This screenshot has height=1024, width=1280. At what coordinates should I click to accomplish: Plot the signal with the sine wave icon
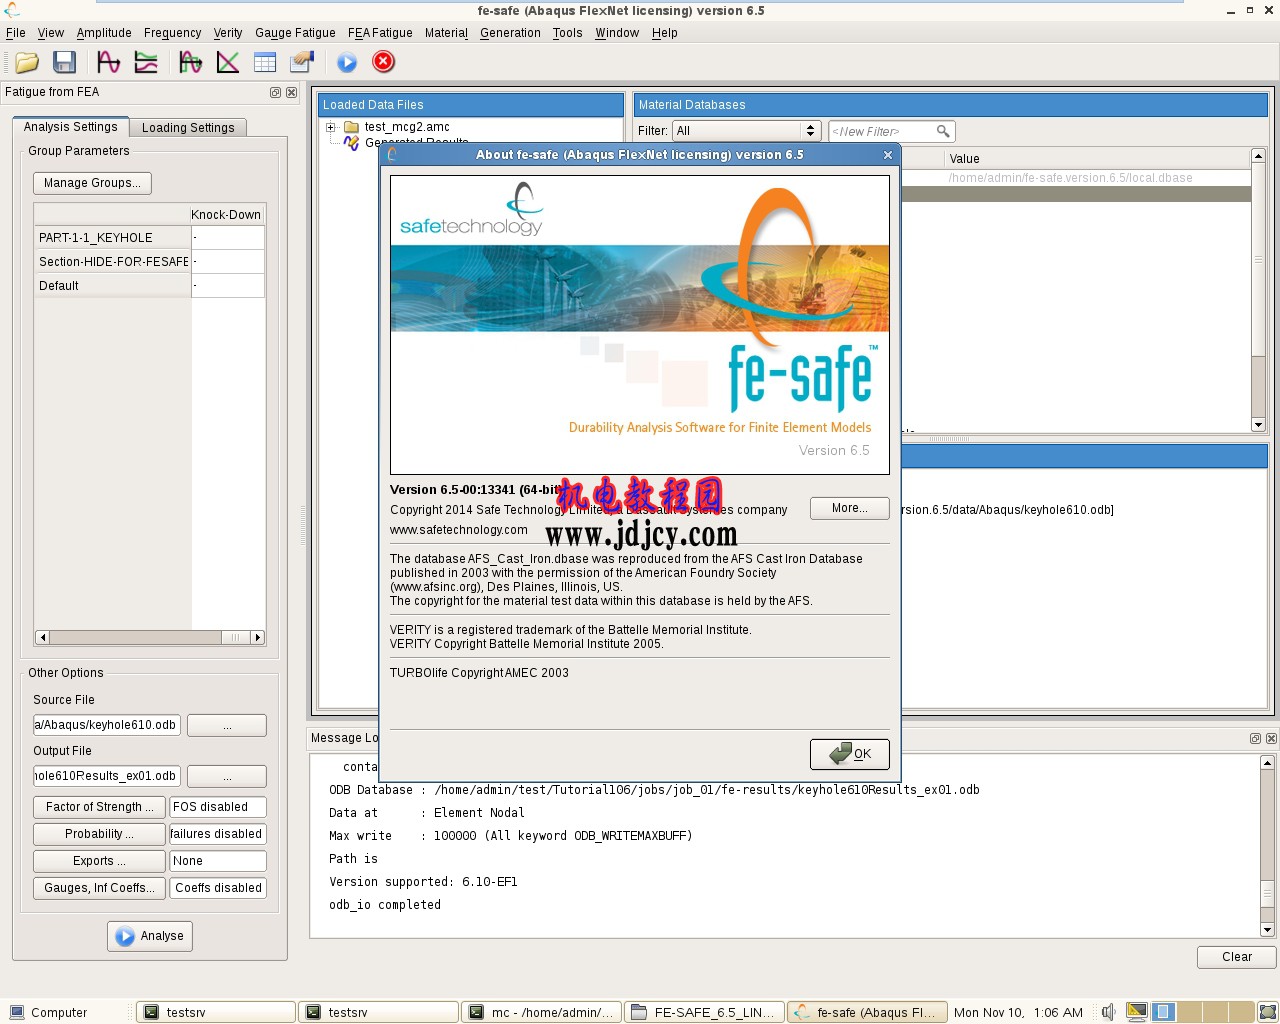tap(108, 62)
